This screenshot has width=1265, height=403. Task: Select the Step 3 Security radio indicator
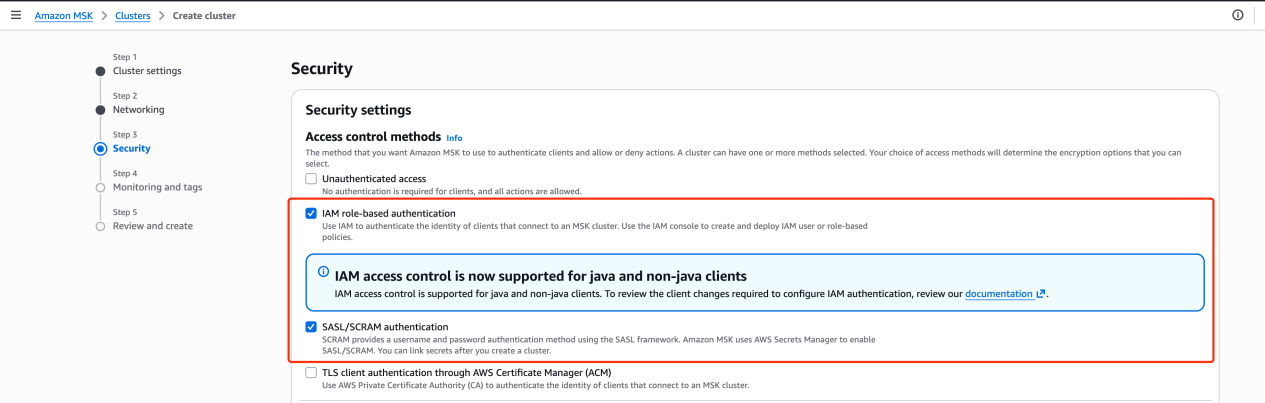pyautogui.click(x=100, y=148)
